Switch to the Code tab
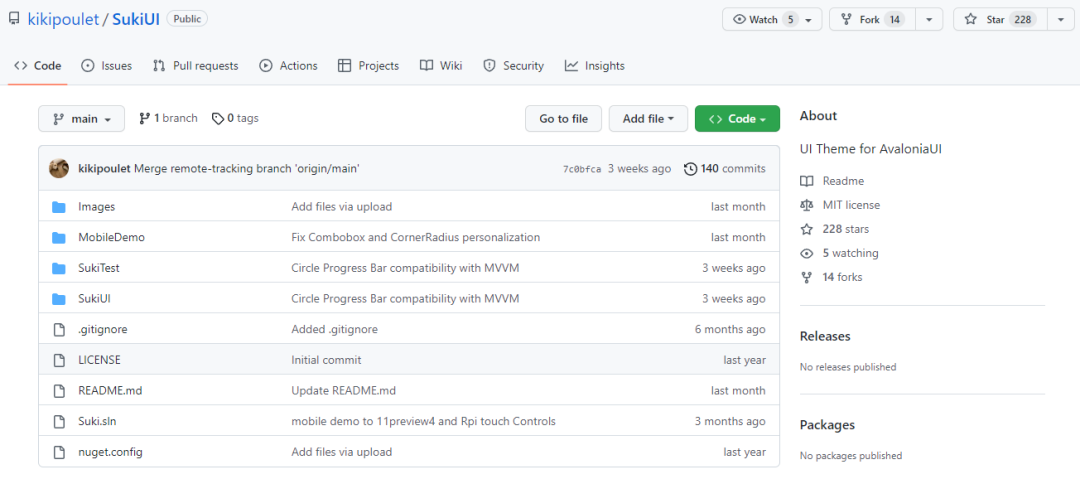 click(38, 66)
